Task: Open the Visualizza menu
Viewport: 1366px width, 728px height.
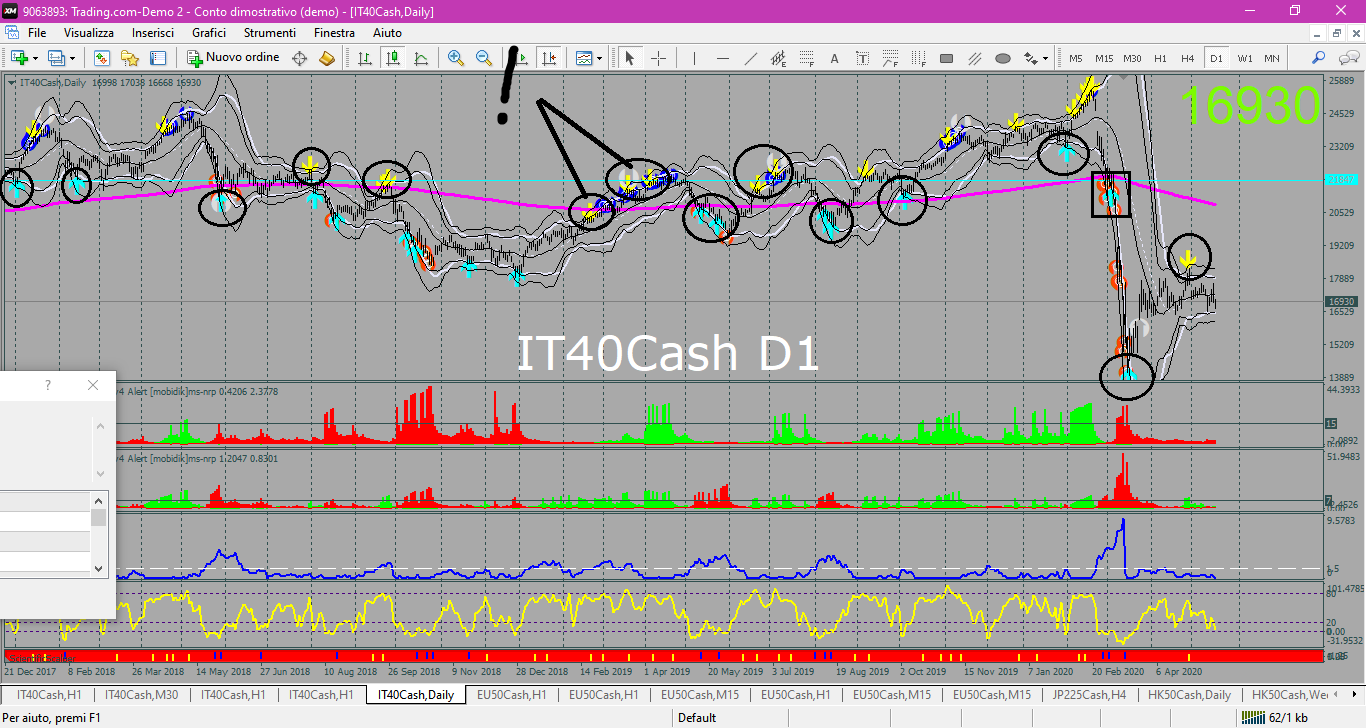Action: coord(89,33)
